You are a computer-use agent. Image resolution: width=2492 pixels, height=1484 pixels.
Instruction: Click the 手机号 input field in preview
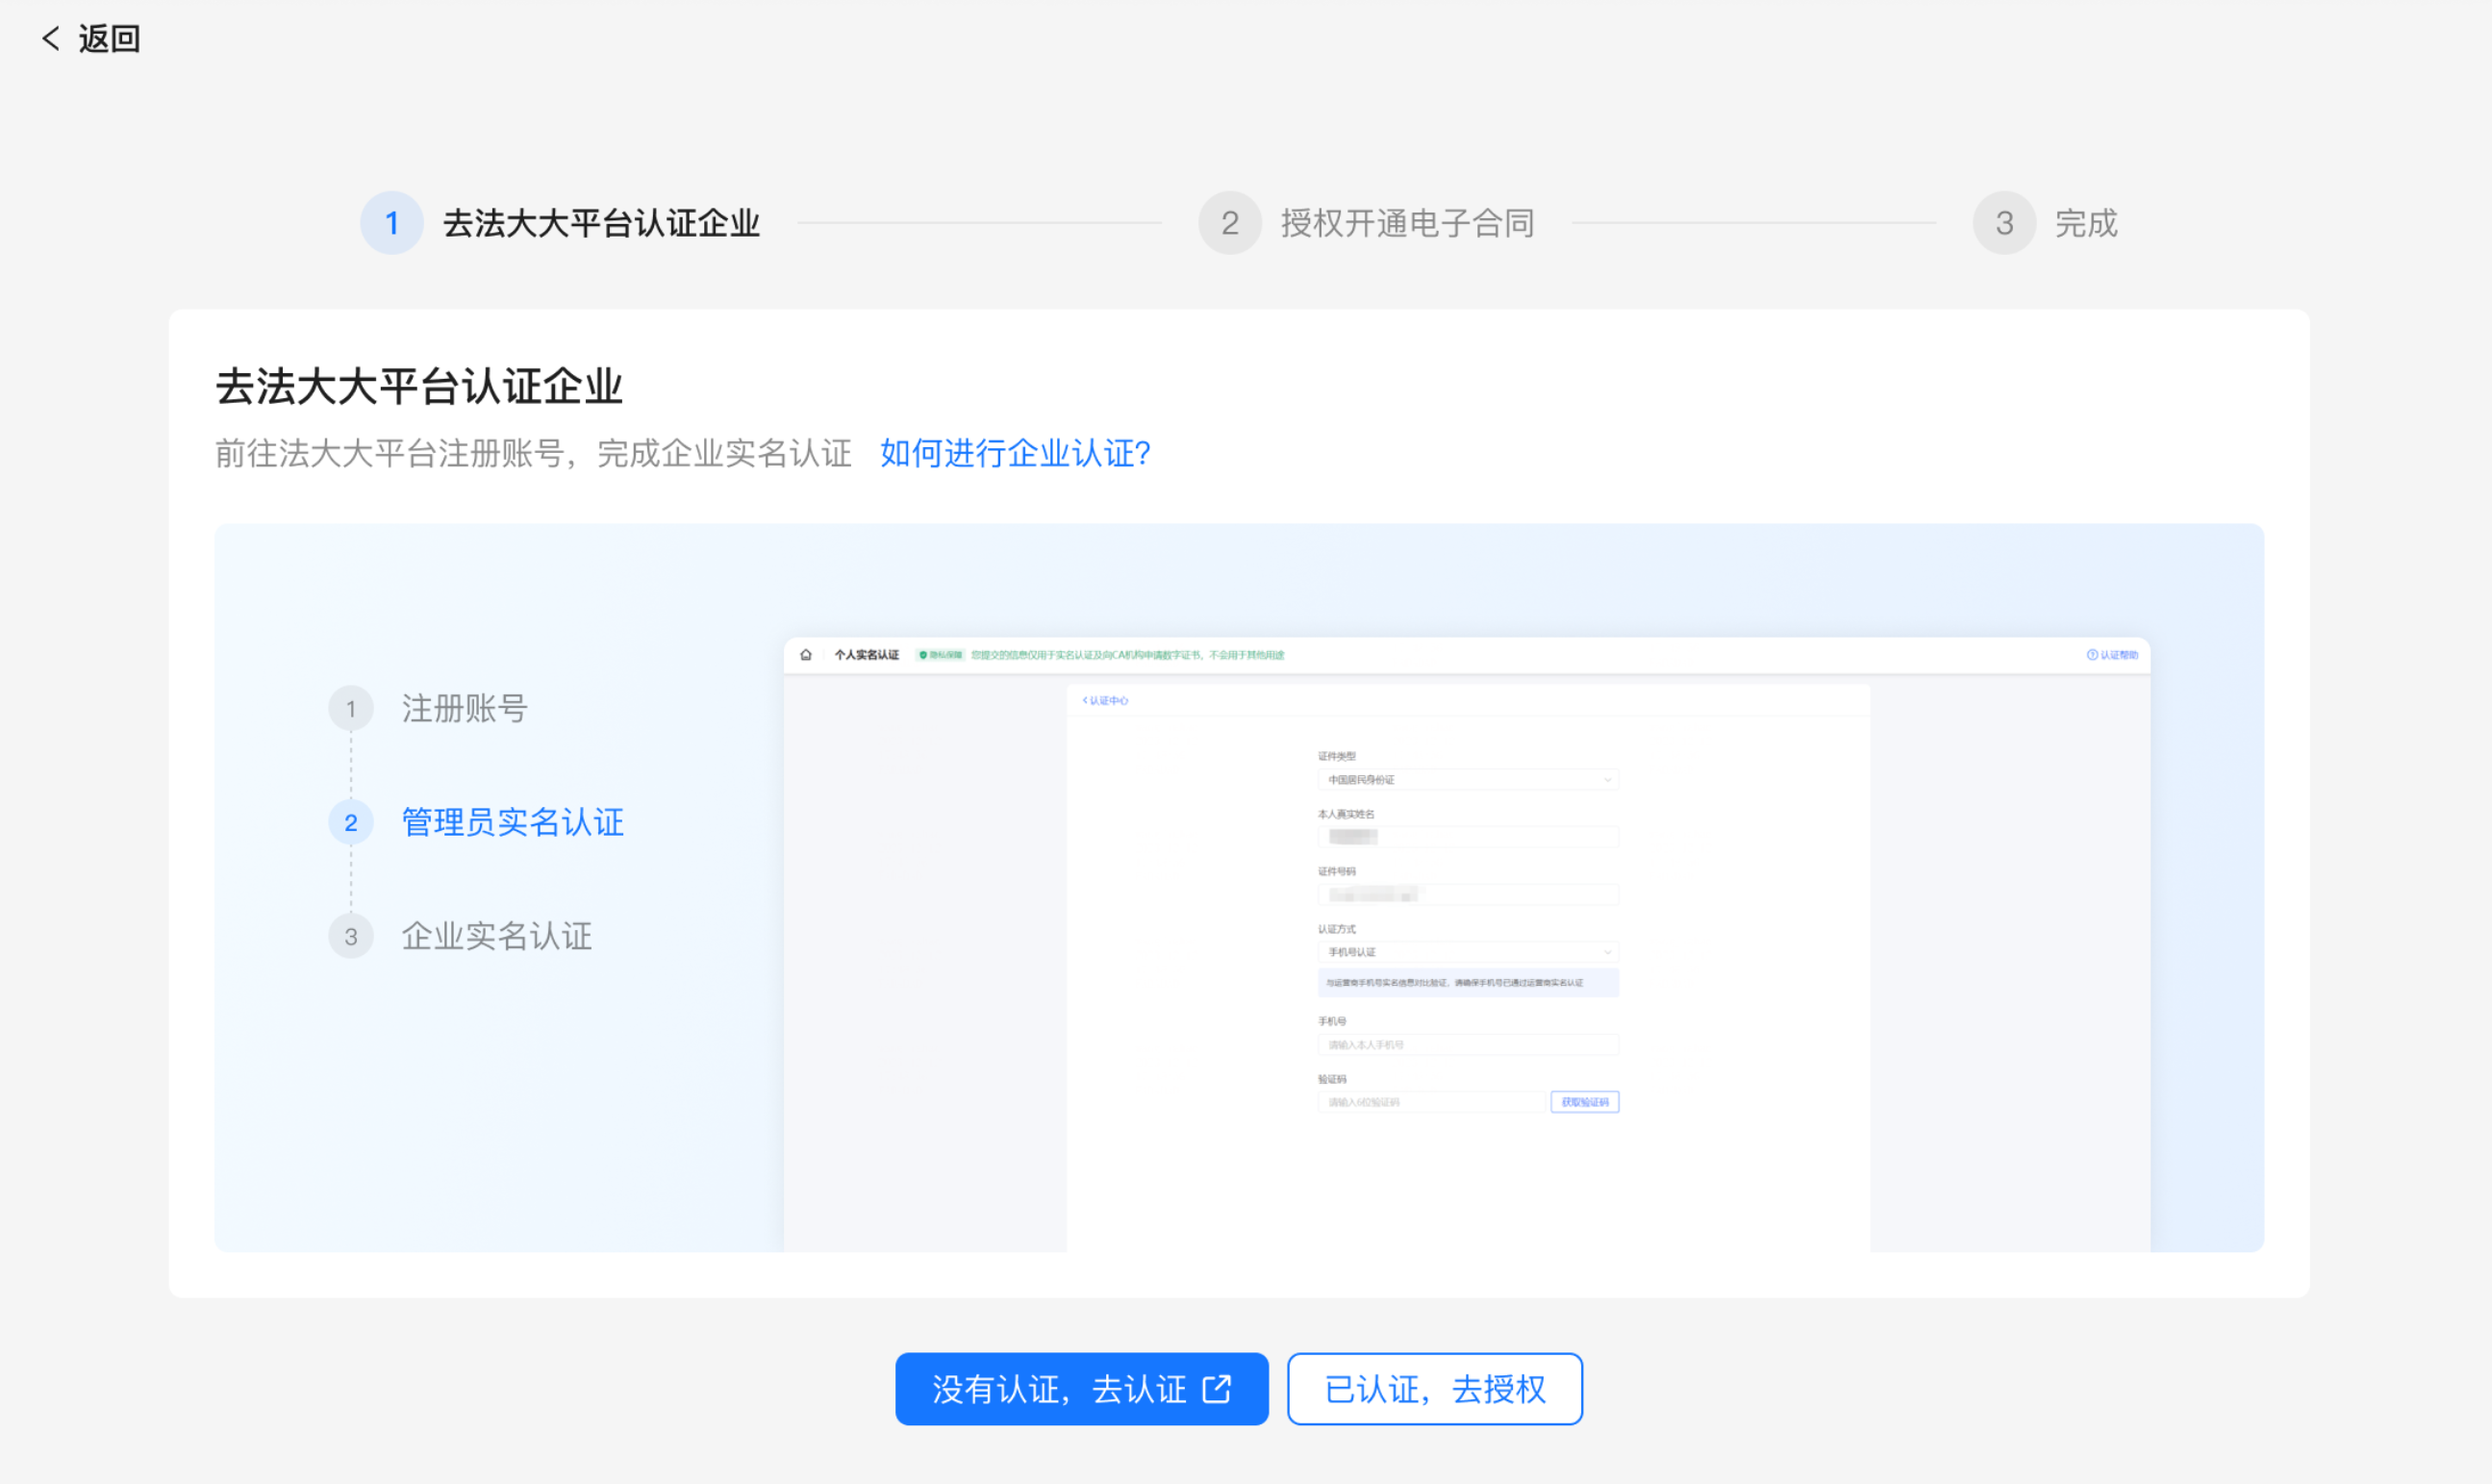[1467, 1045]
